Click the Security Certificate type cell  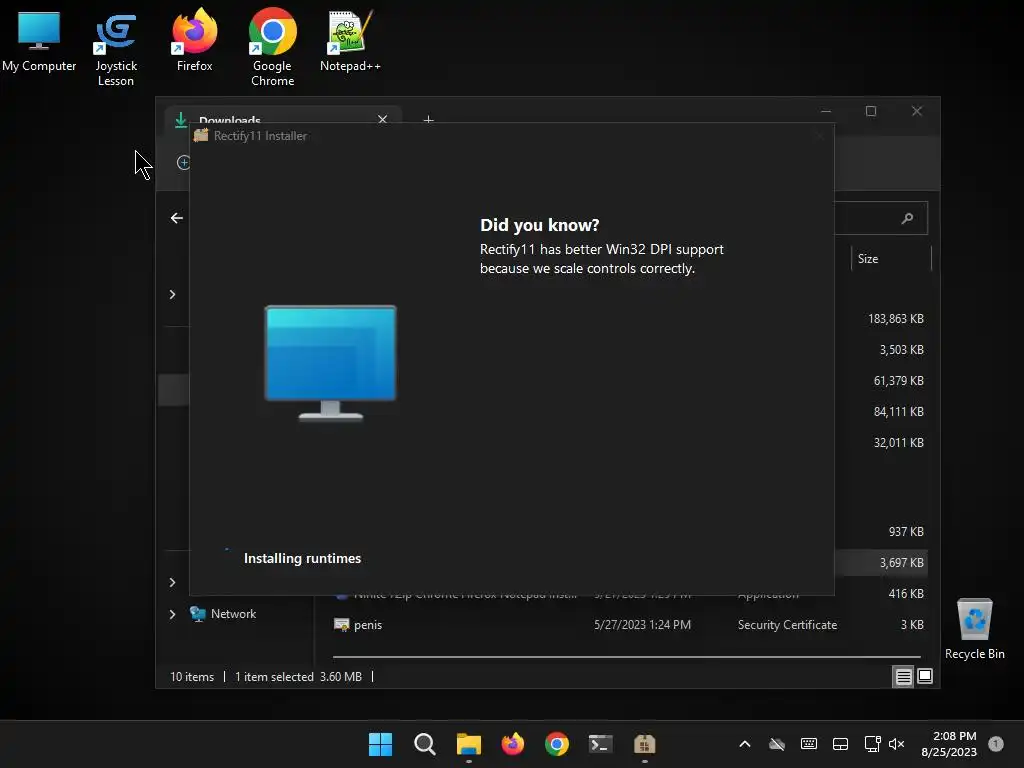tap(787, 625)
